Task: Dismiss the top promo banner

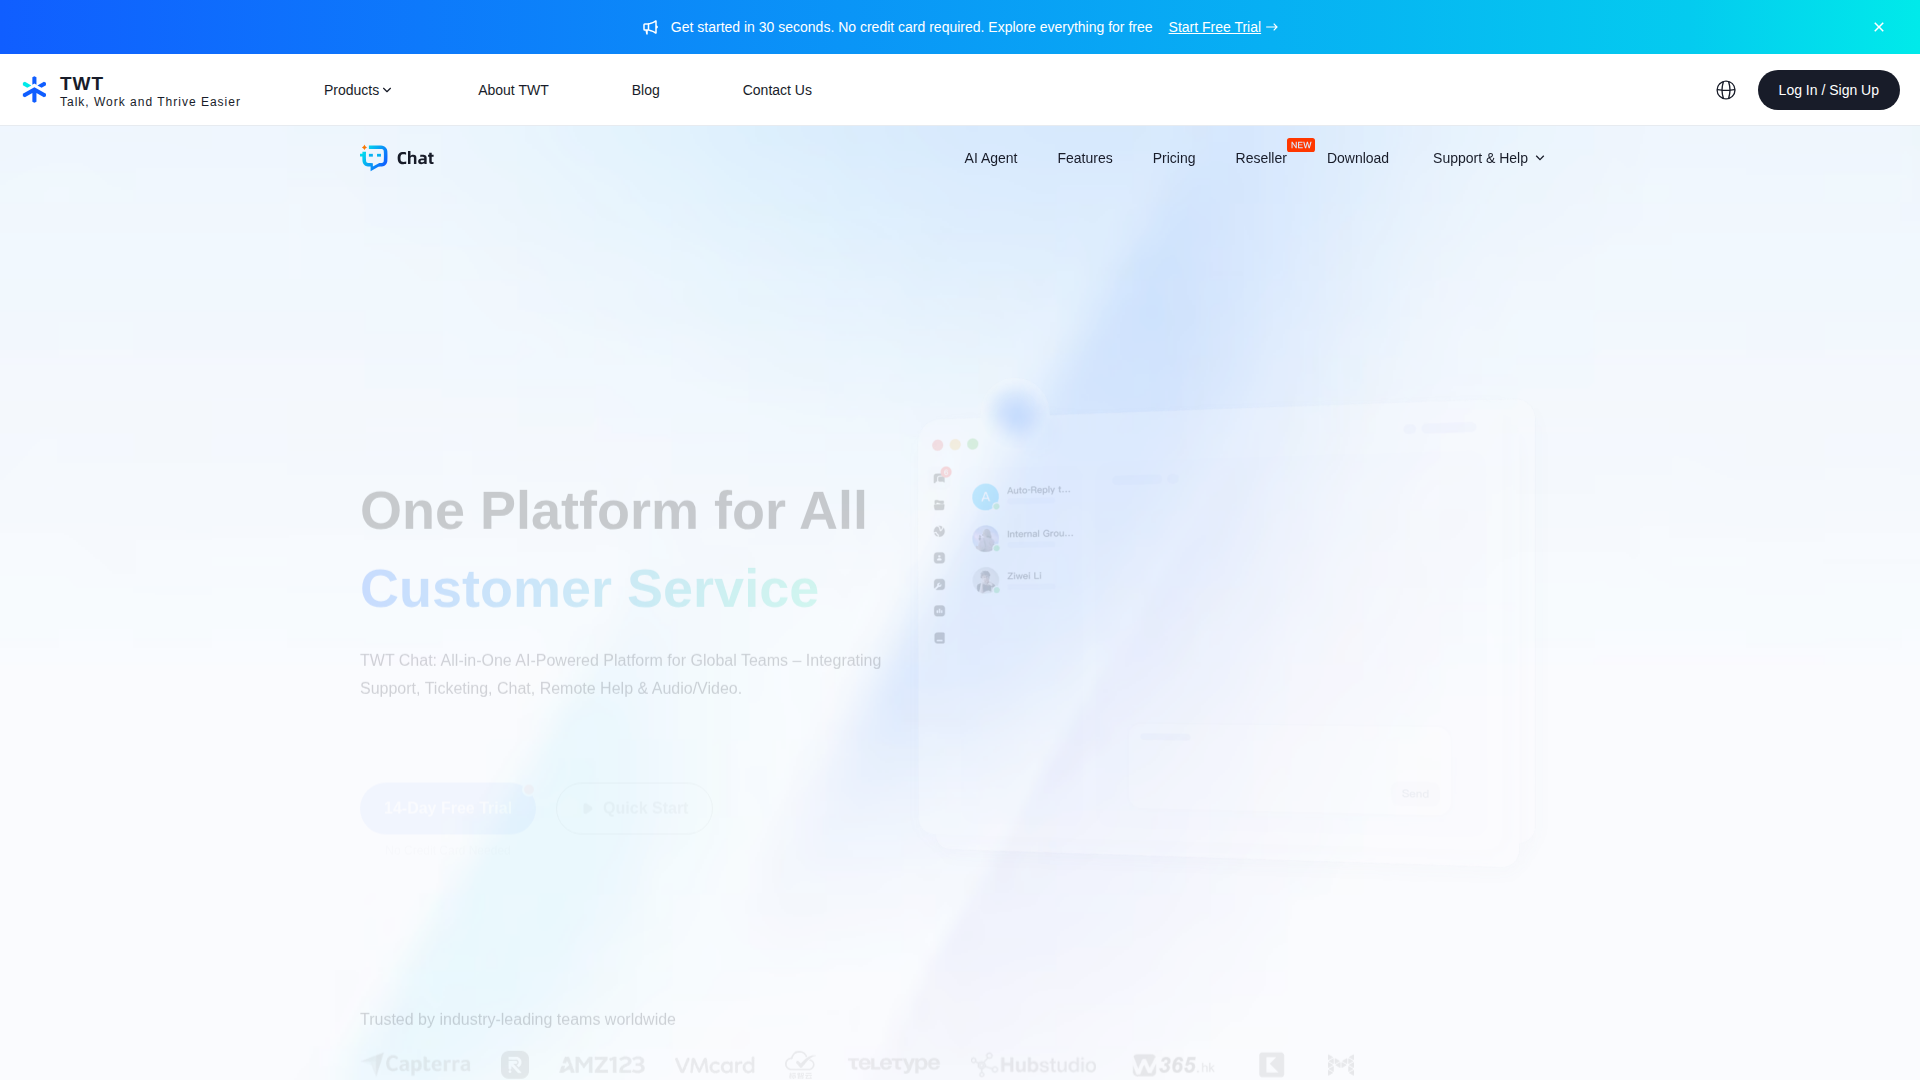Action: click(1879, 27)
